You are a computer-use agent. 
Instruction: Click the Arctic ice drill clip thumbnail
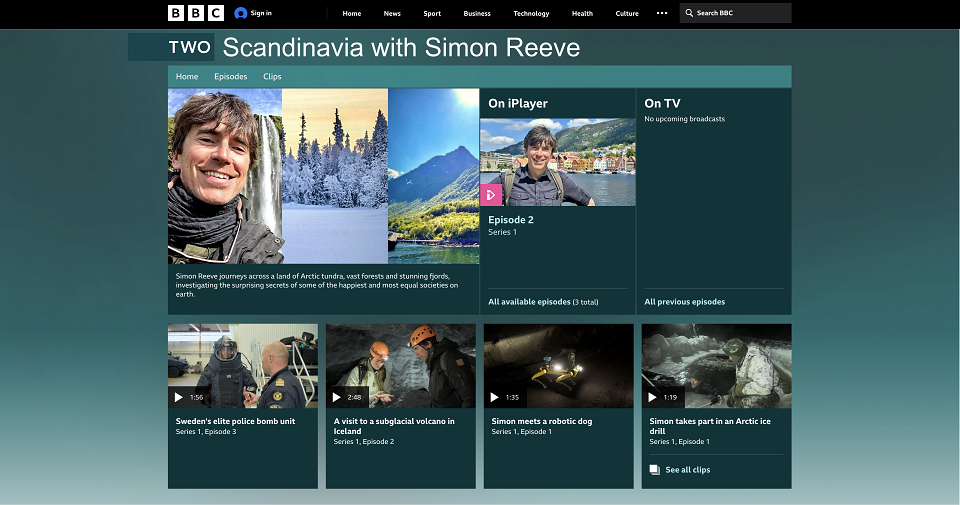point(717,366)
